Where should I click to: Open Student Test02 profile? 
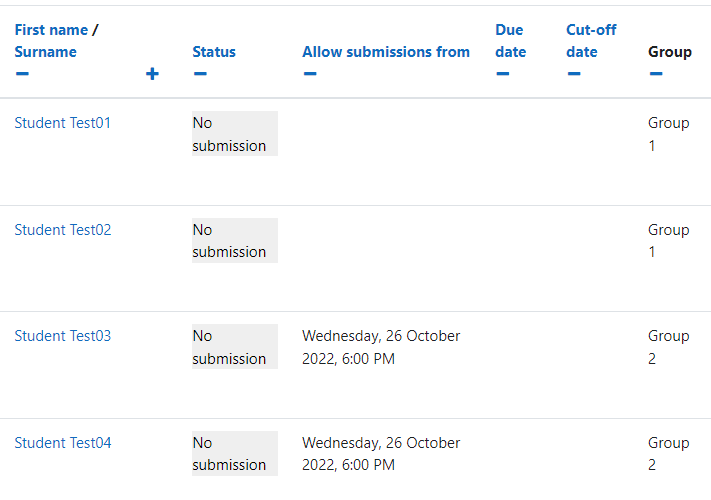63,230
